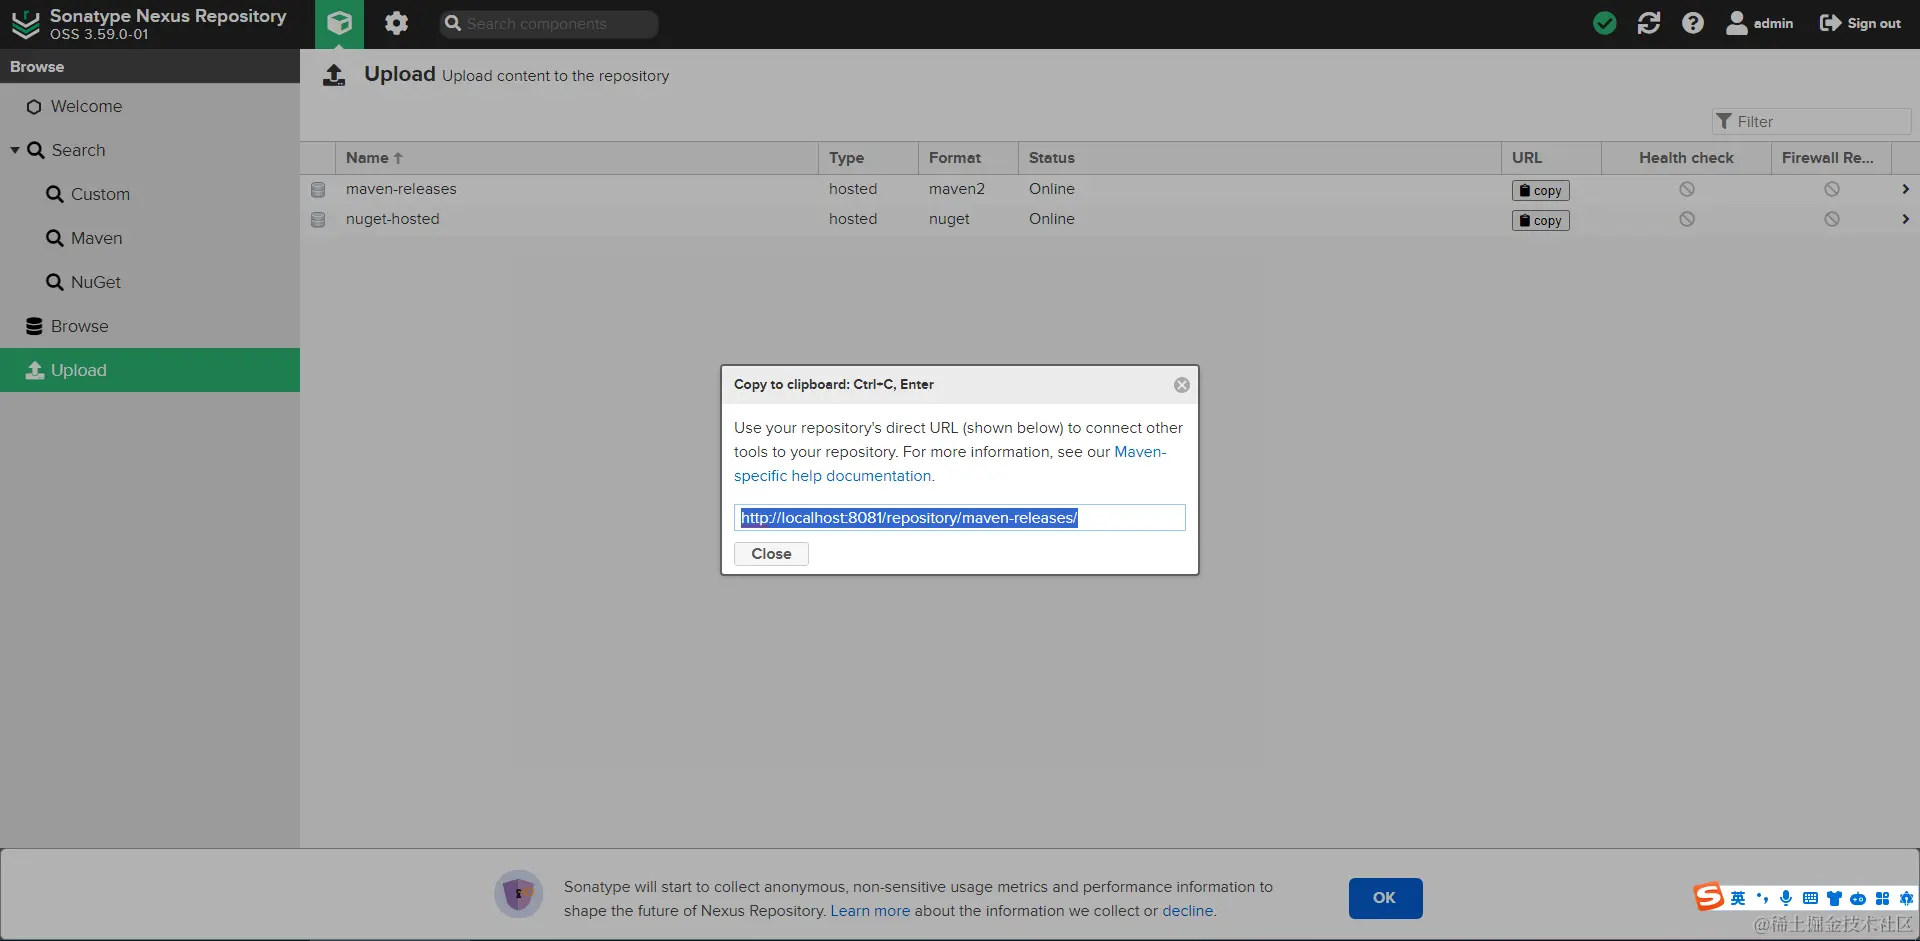Screen dimensions: 1920x941
Task: Sort repositories by Name column
Action: [x=577, y=158]
